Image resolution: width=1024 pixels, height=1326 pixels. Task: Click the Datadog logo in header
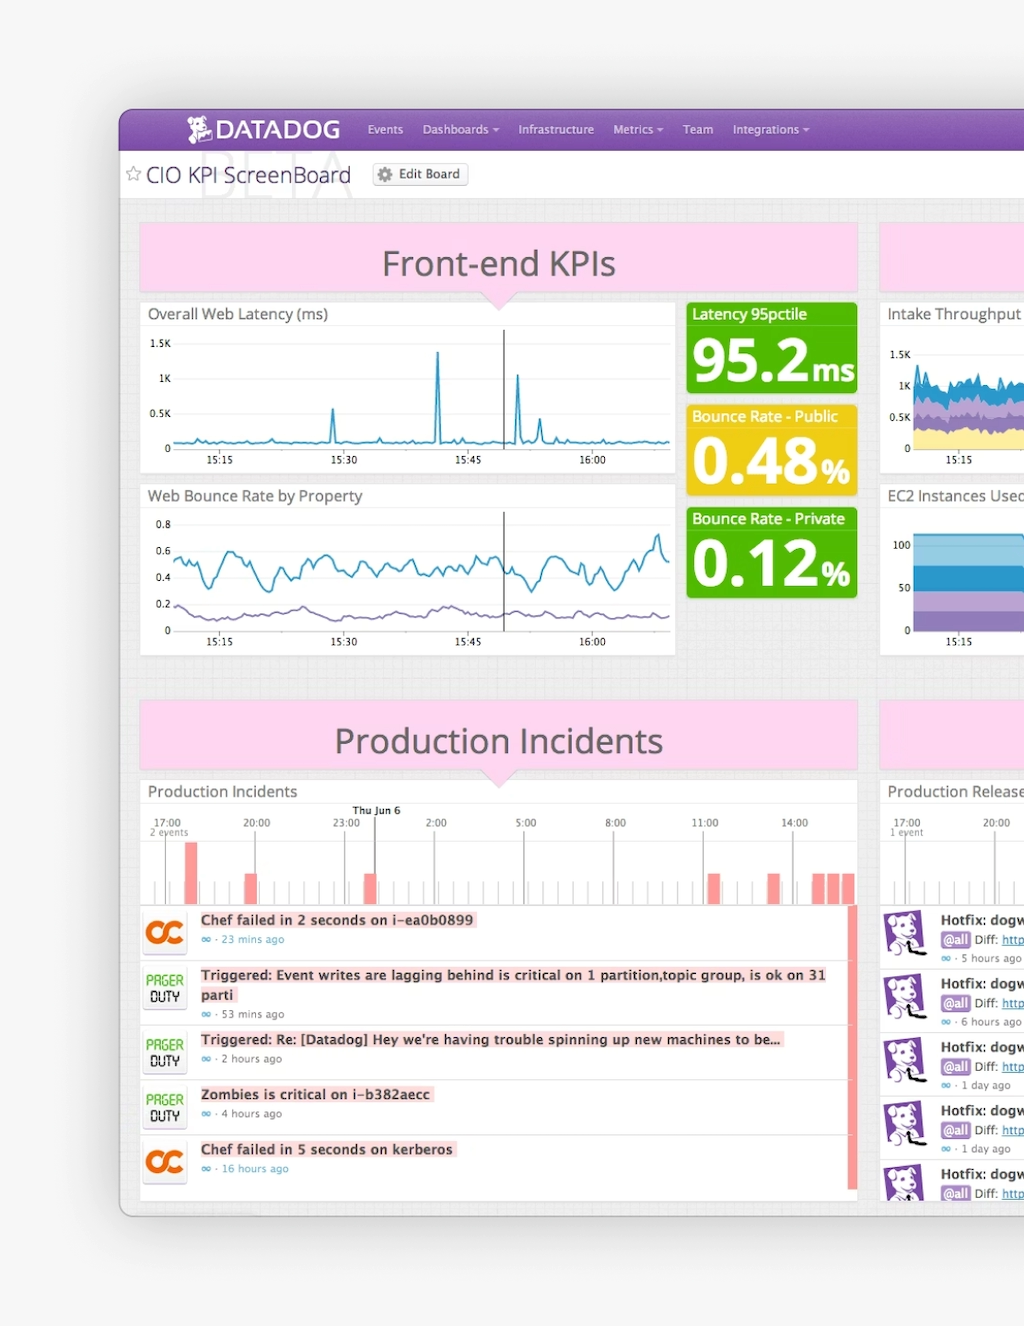[x=263, y=130]
